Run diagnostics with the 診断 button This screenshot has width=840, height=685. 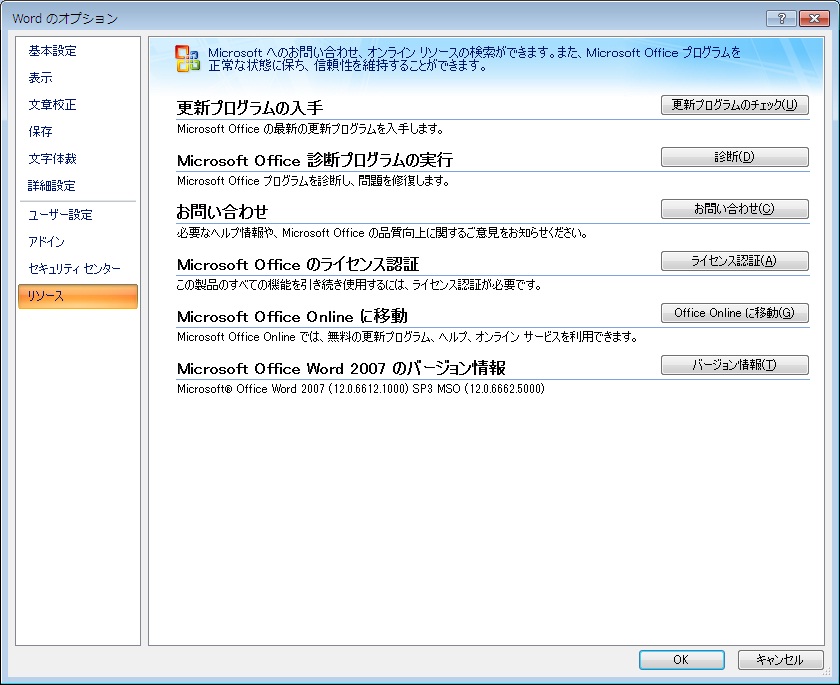pos(734,157)
